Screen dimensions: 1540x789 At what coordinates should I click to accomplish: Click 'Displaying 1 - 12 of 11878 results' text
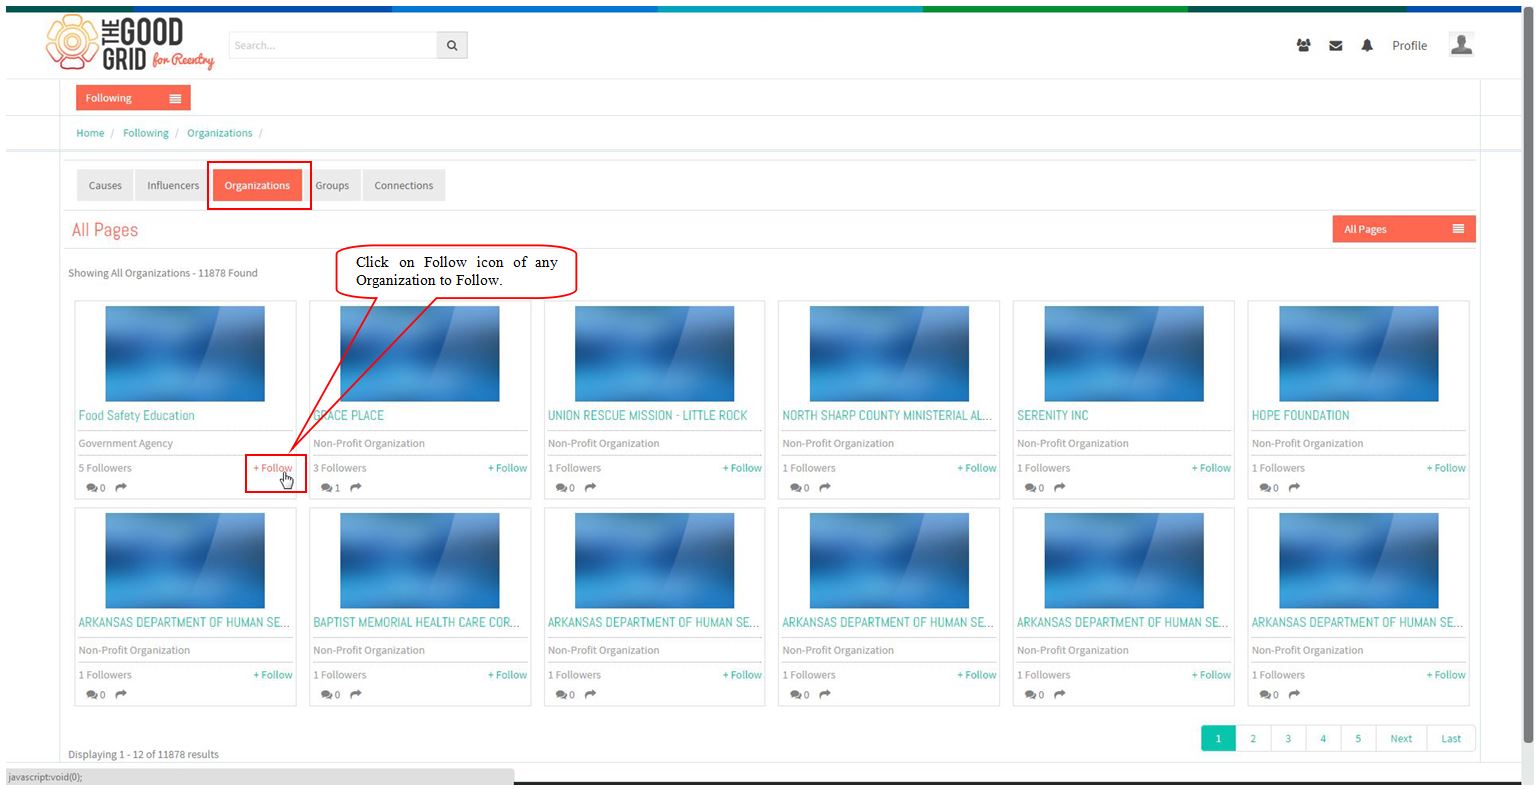pos(143,754)
